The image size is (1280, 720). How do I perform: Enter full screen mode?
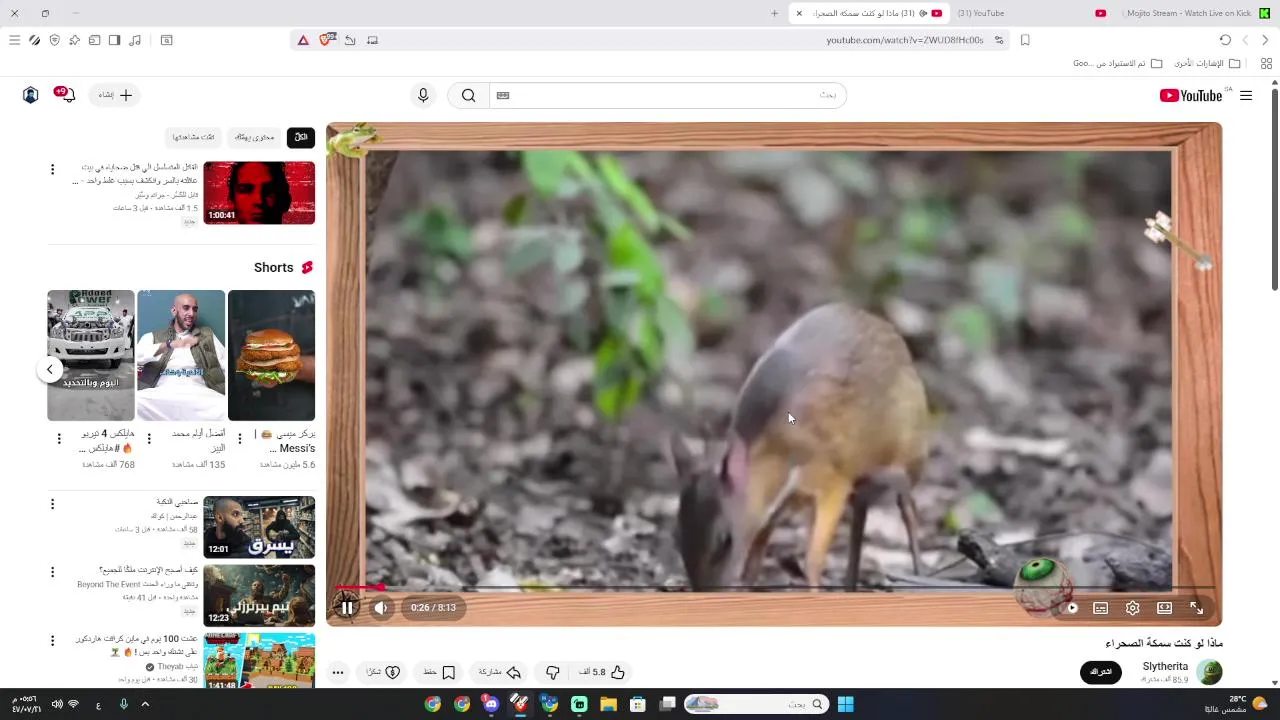1197,608
